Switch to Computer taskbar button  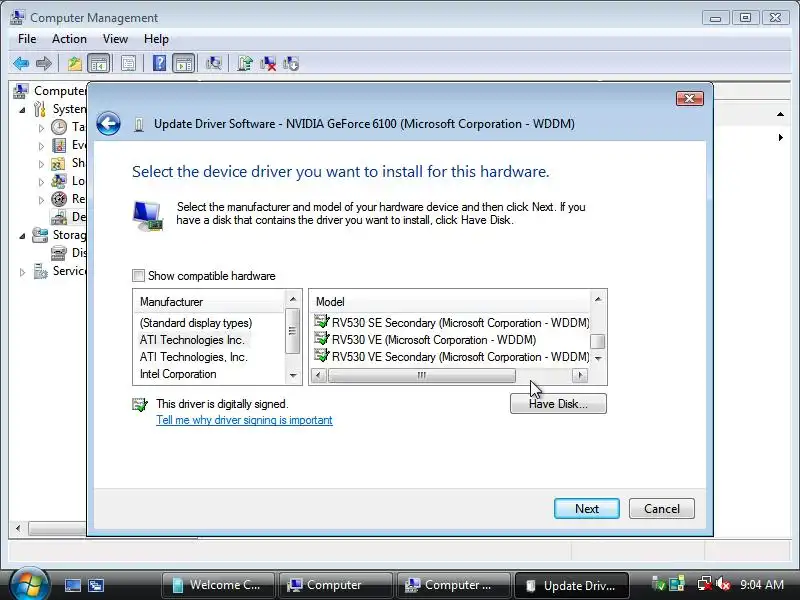tap(336, 585)
